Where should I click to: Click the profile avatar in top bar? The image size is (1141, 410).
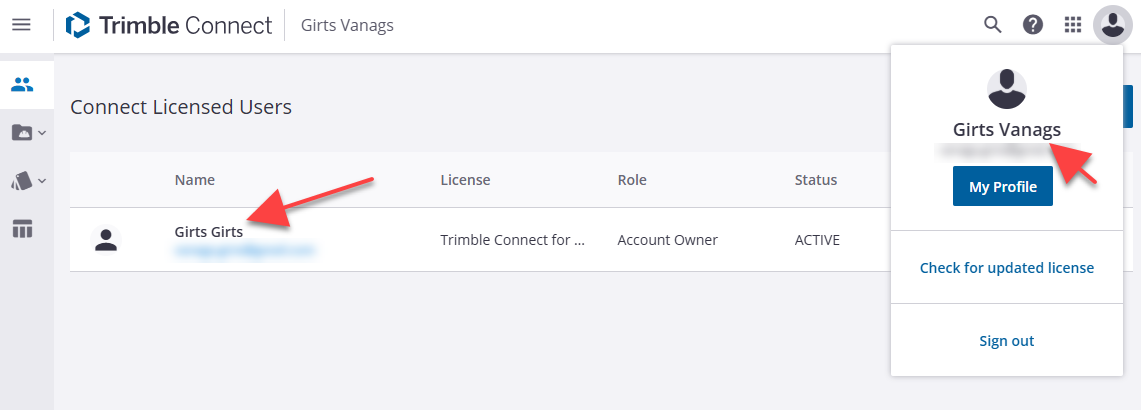coord(1112,25)
